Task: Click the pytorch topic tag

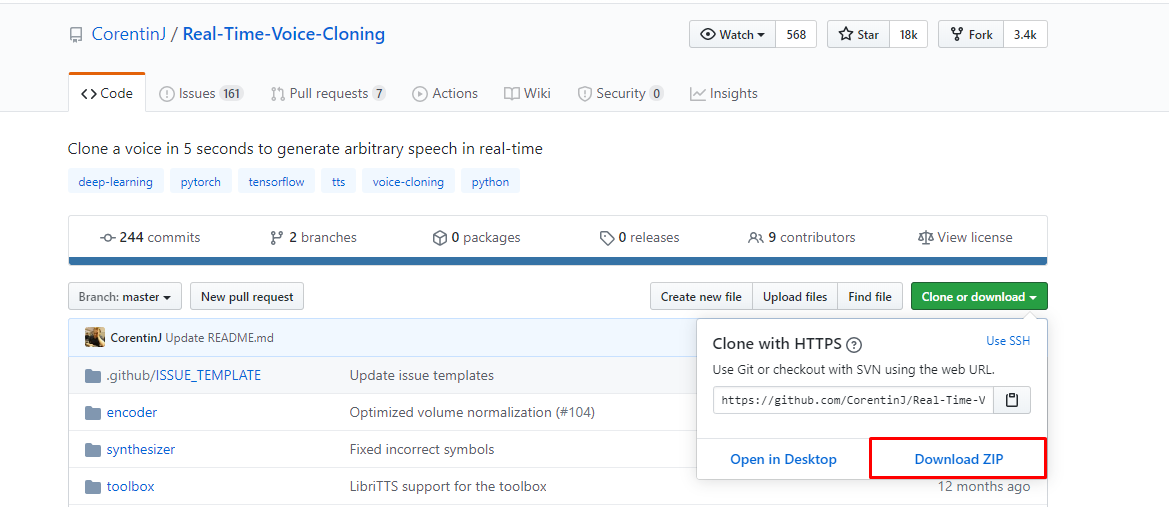Action: (201, 182)
